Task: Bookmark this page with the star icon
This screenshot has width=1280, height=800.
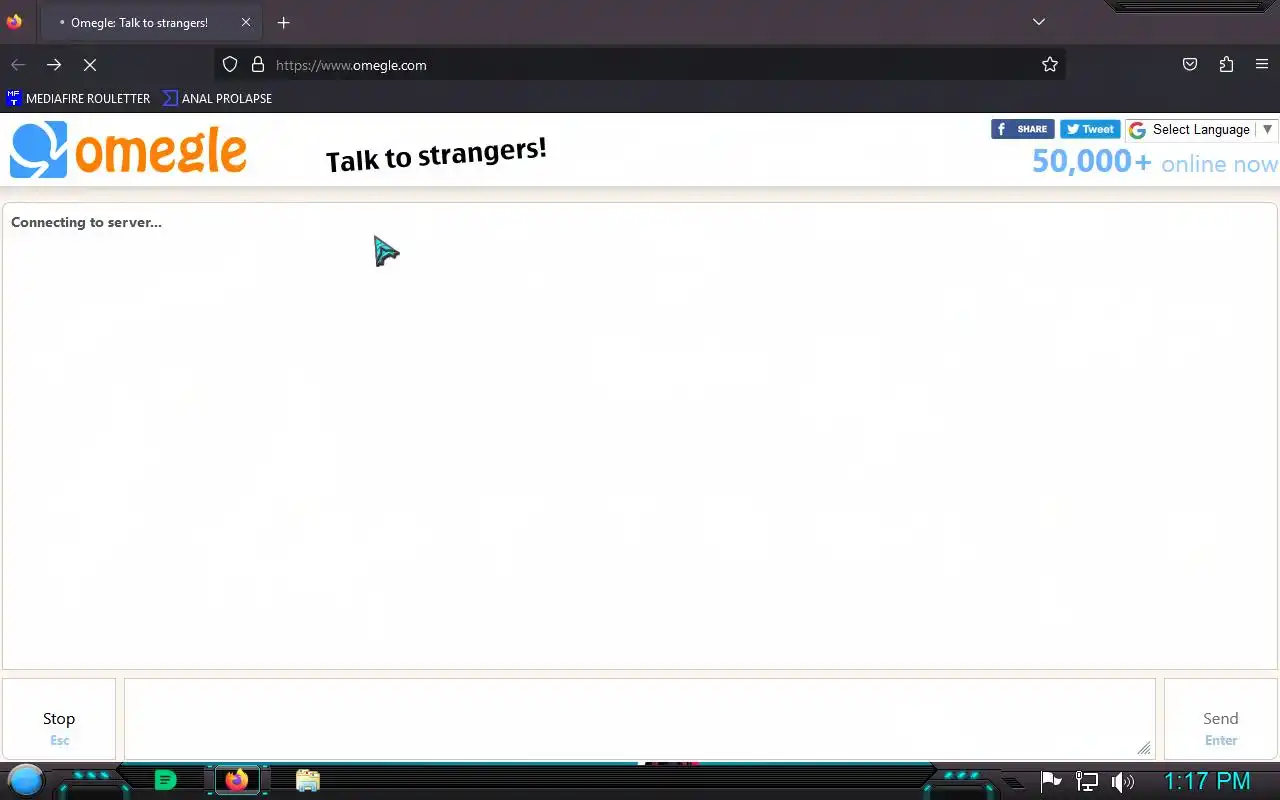Action: (x=1050, y=65)
